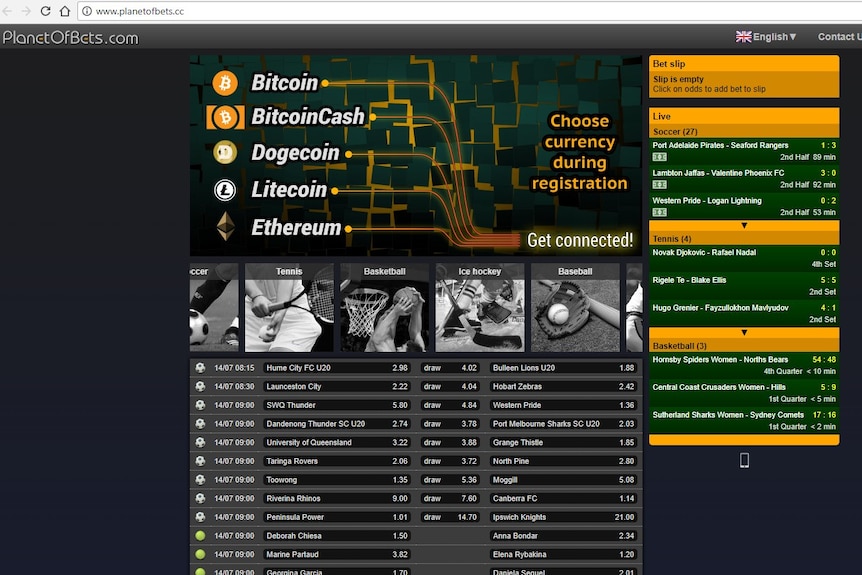Open live Central Coast Crusaders Women match
Image resolution: width=862 pixels, height=575 pixels.
pos(744,393)
